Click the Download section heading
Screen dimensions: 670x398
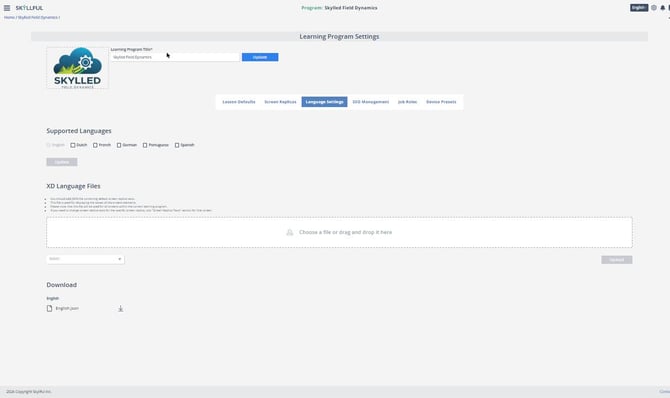tap(62, 285)
